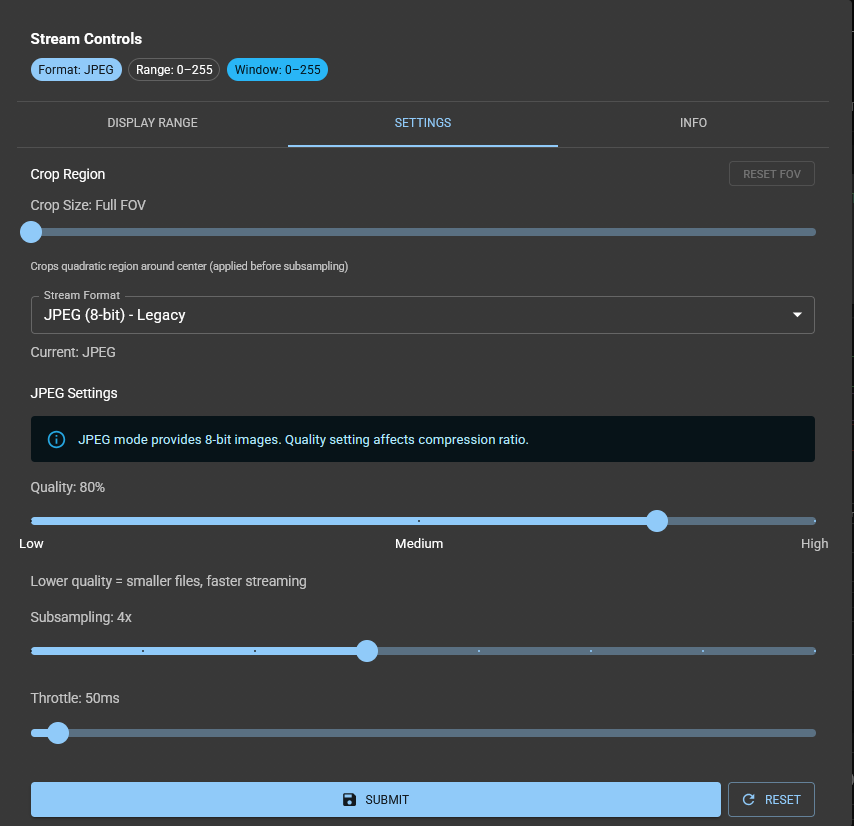Click the Range: 0–255 chip
The height and width of the screenshot is (826, 854).
(x=174, y=70)
